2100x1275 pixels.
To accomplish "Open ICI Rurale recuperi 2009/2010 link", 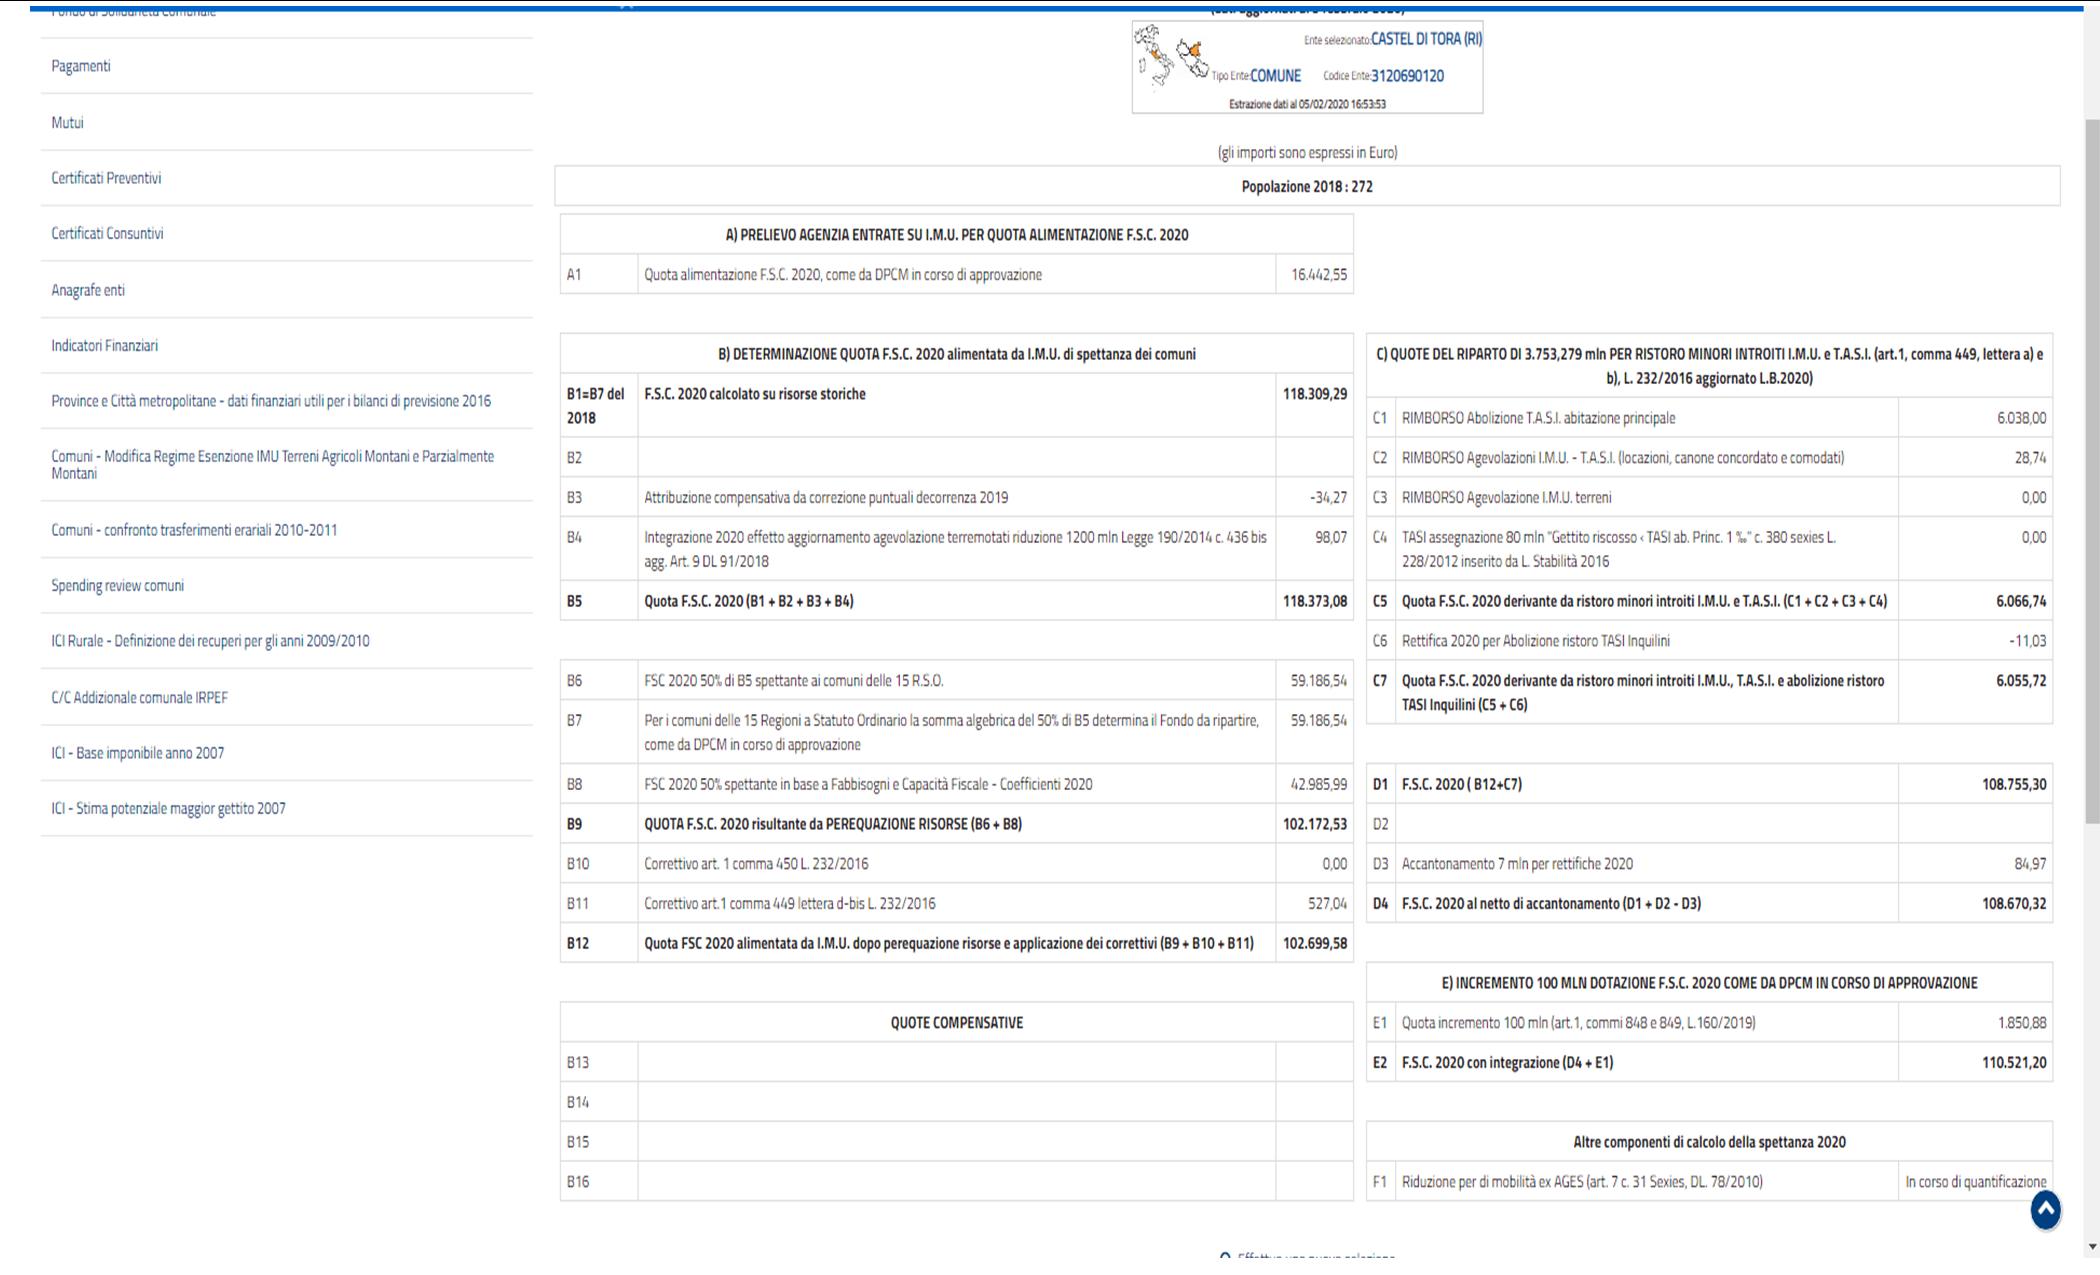I will coord(210,641).
